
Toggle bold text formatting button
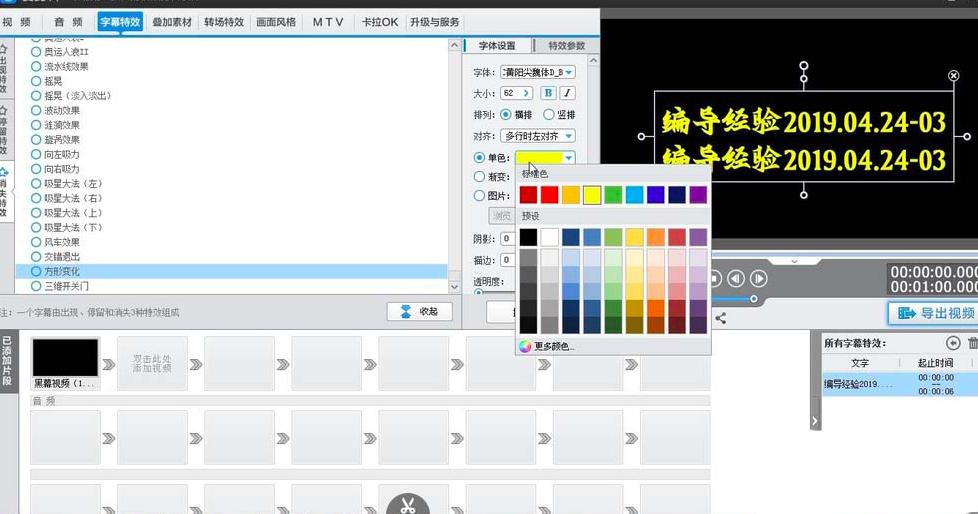pos(548,93)
